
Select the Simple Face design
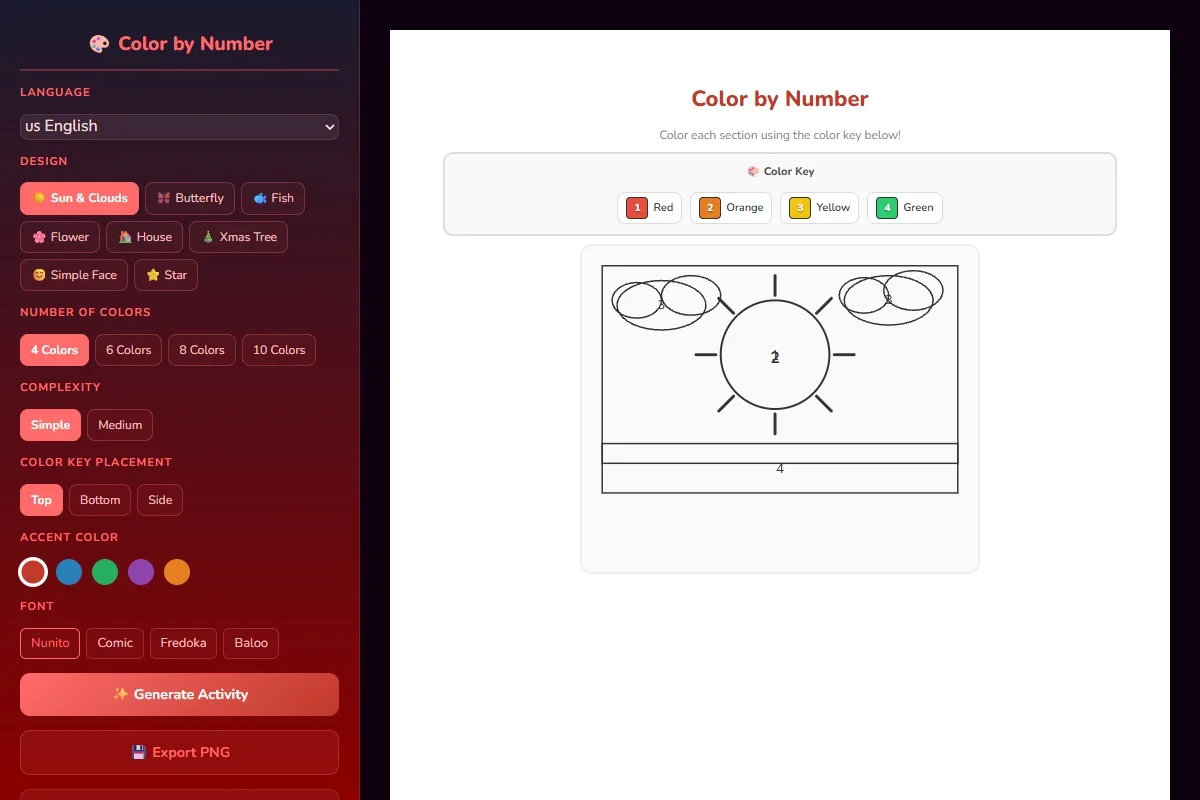pyautogui.click(x=74, y=275)
